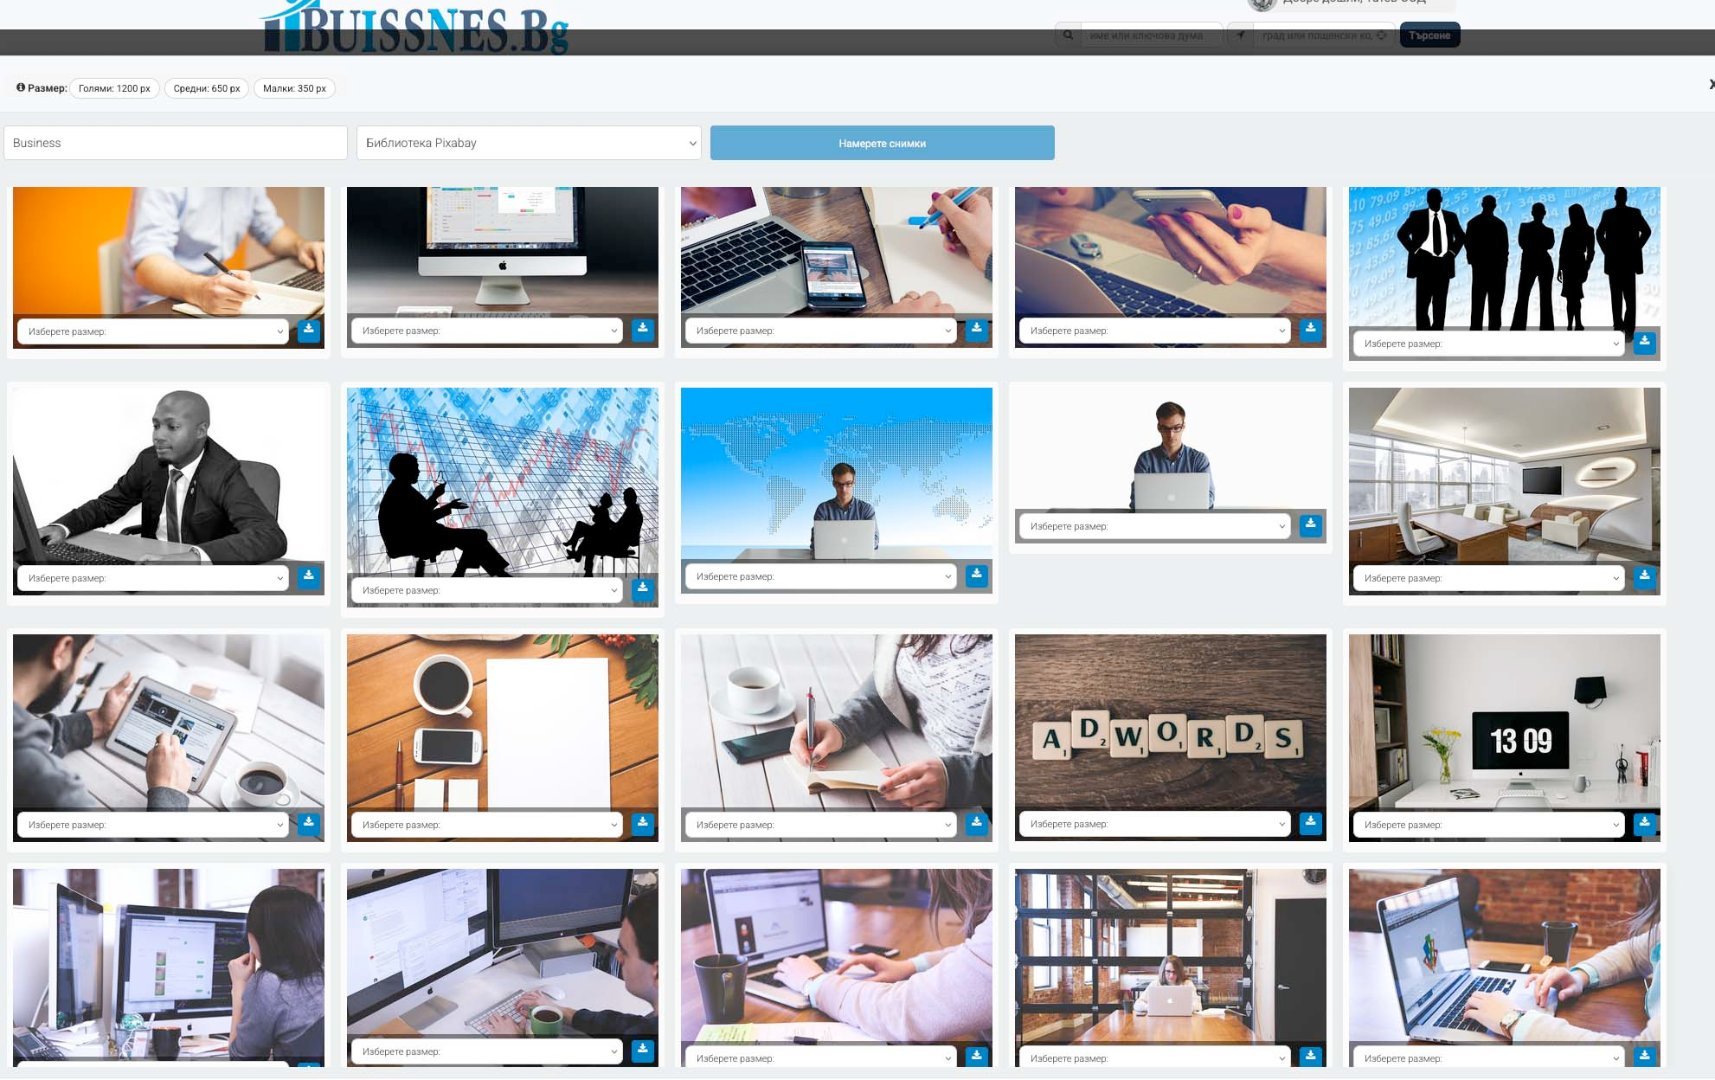Download the 13 09 clock desk image
This screenshot has width=1715, height=1080.
pyautogui.click(x=1644, y=824)
